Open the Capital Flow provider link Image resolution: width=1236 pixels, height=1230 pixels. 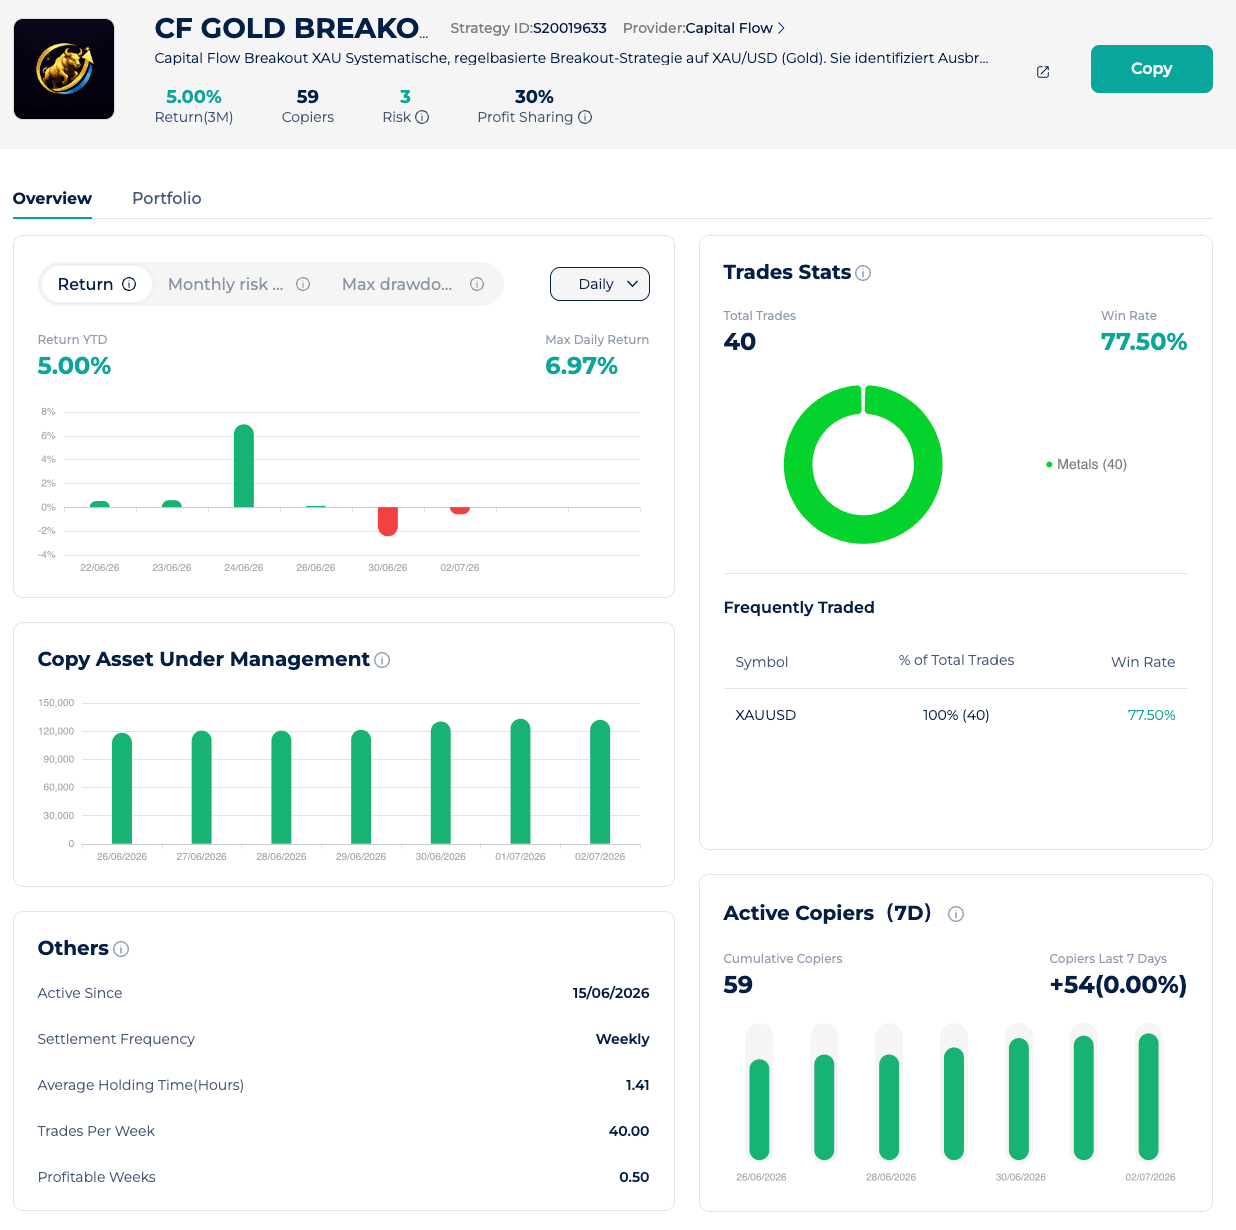click(x=735, y=28)
